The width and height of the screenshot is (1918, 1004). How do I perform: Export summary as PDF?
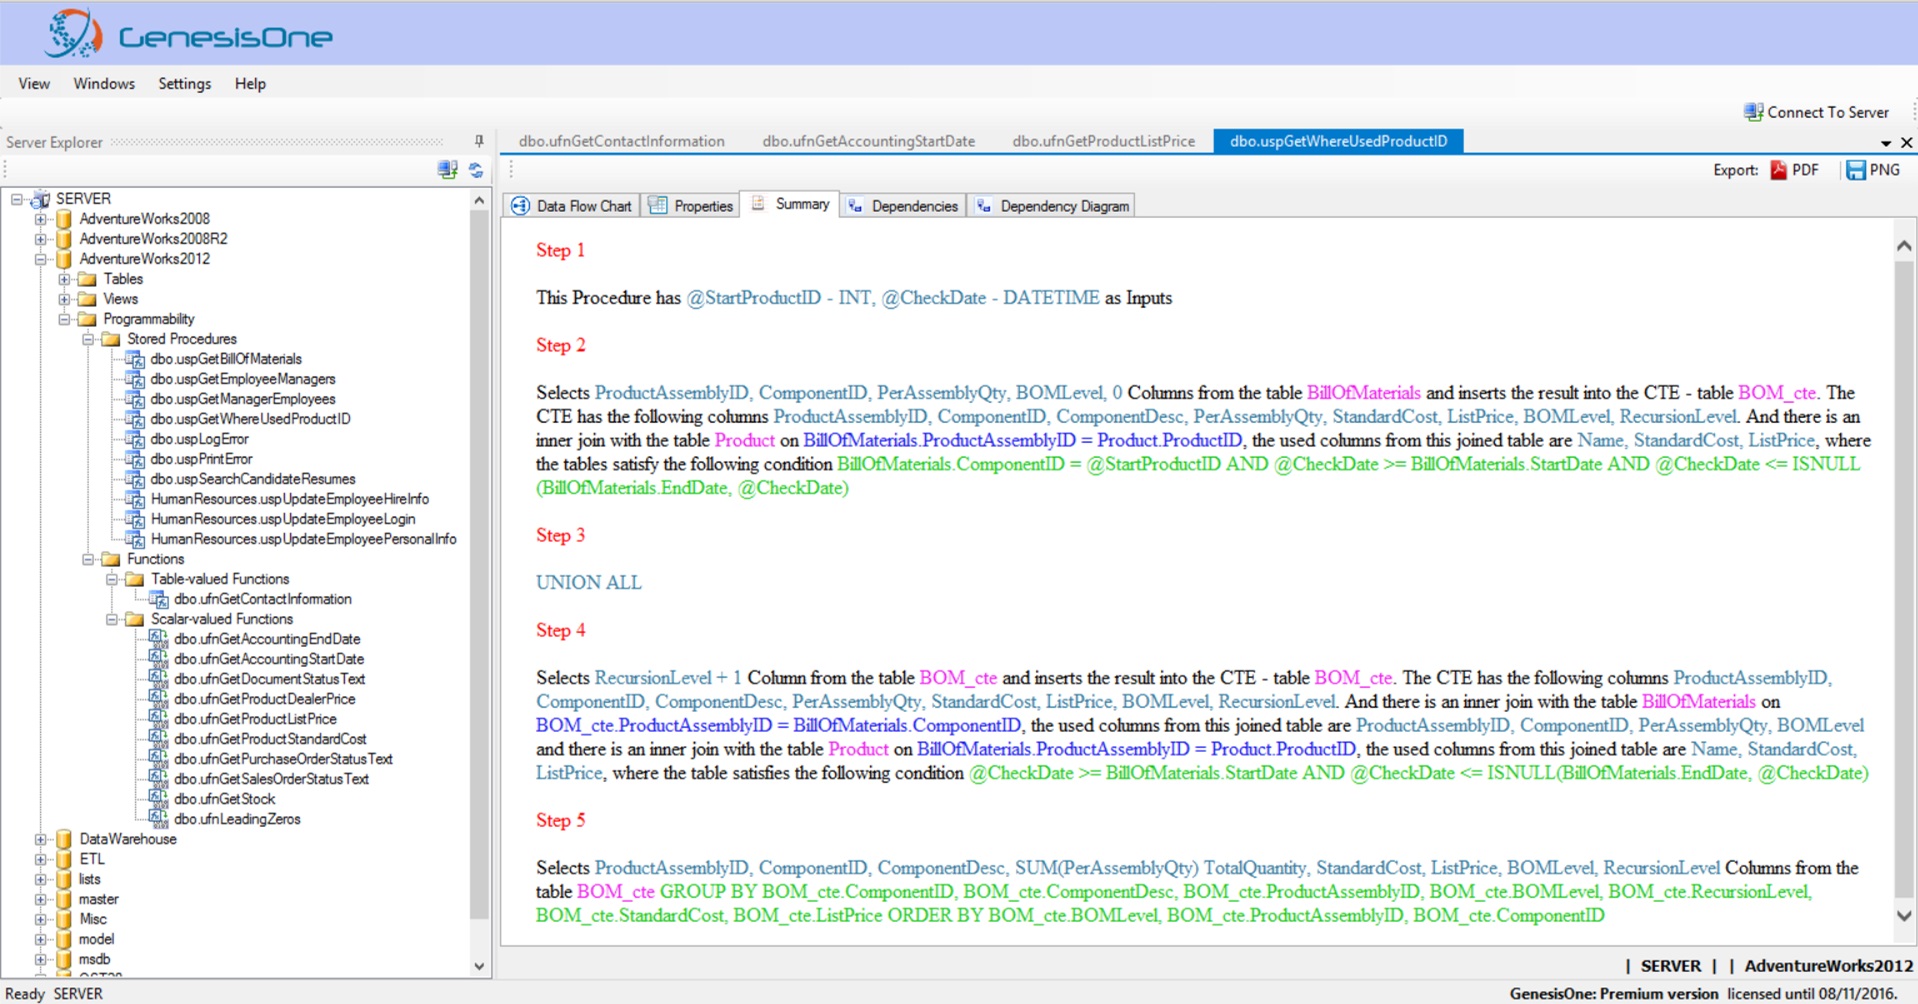[1794, 170]
